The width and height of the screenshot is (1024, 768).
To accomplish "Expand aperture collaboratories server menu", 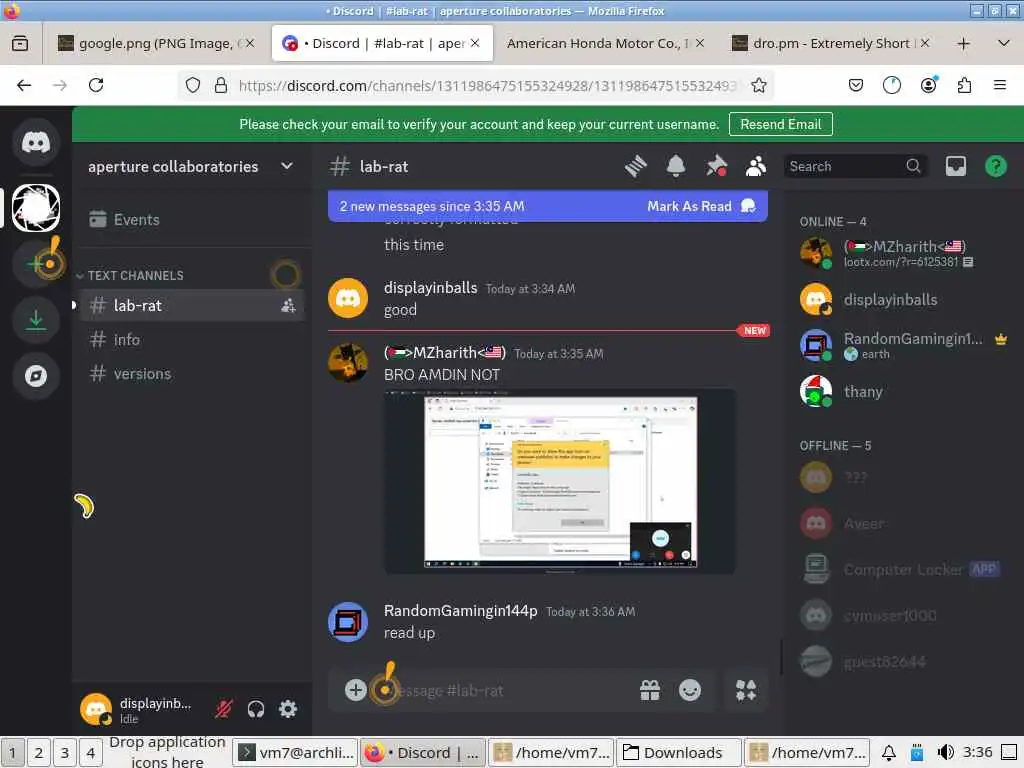I will coord(286,167).
